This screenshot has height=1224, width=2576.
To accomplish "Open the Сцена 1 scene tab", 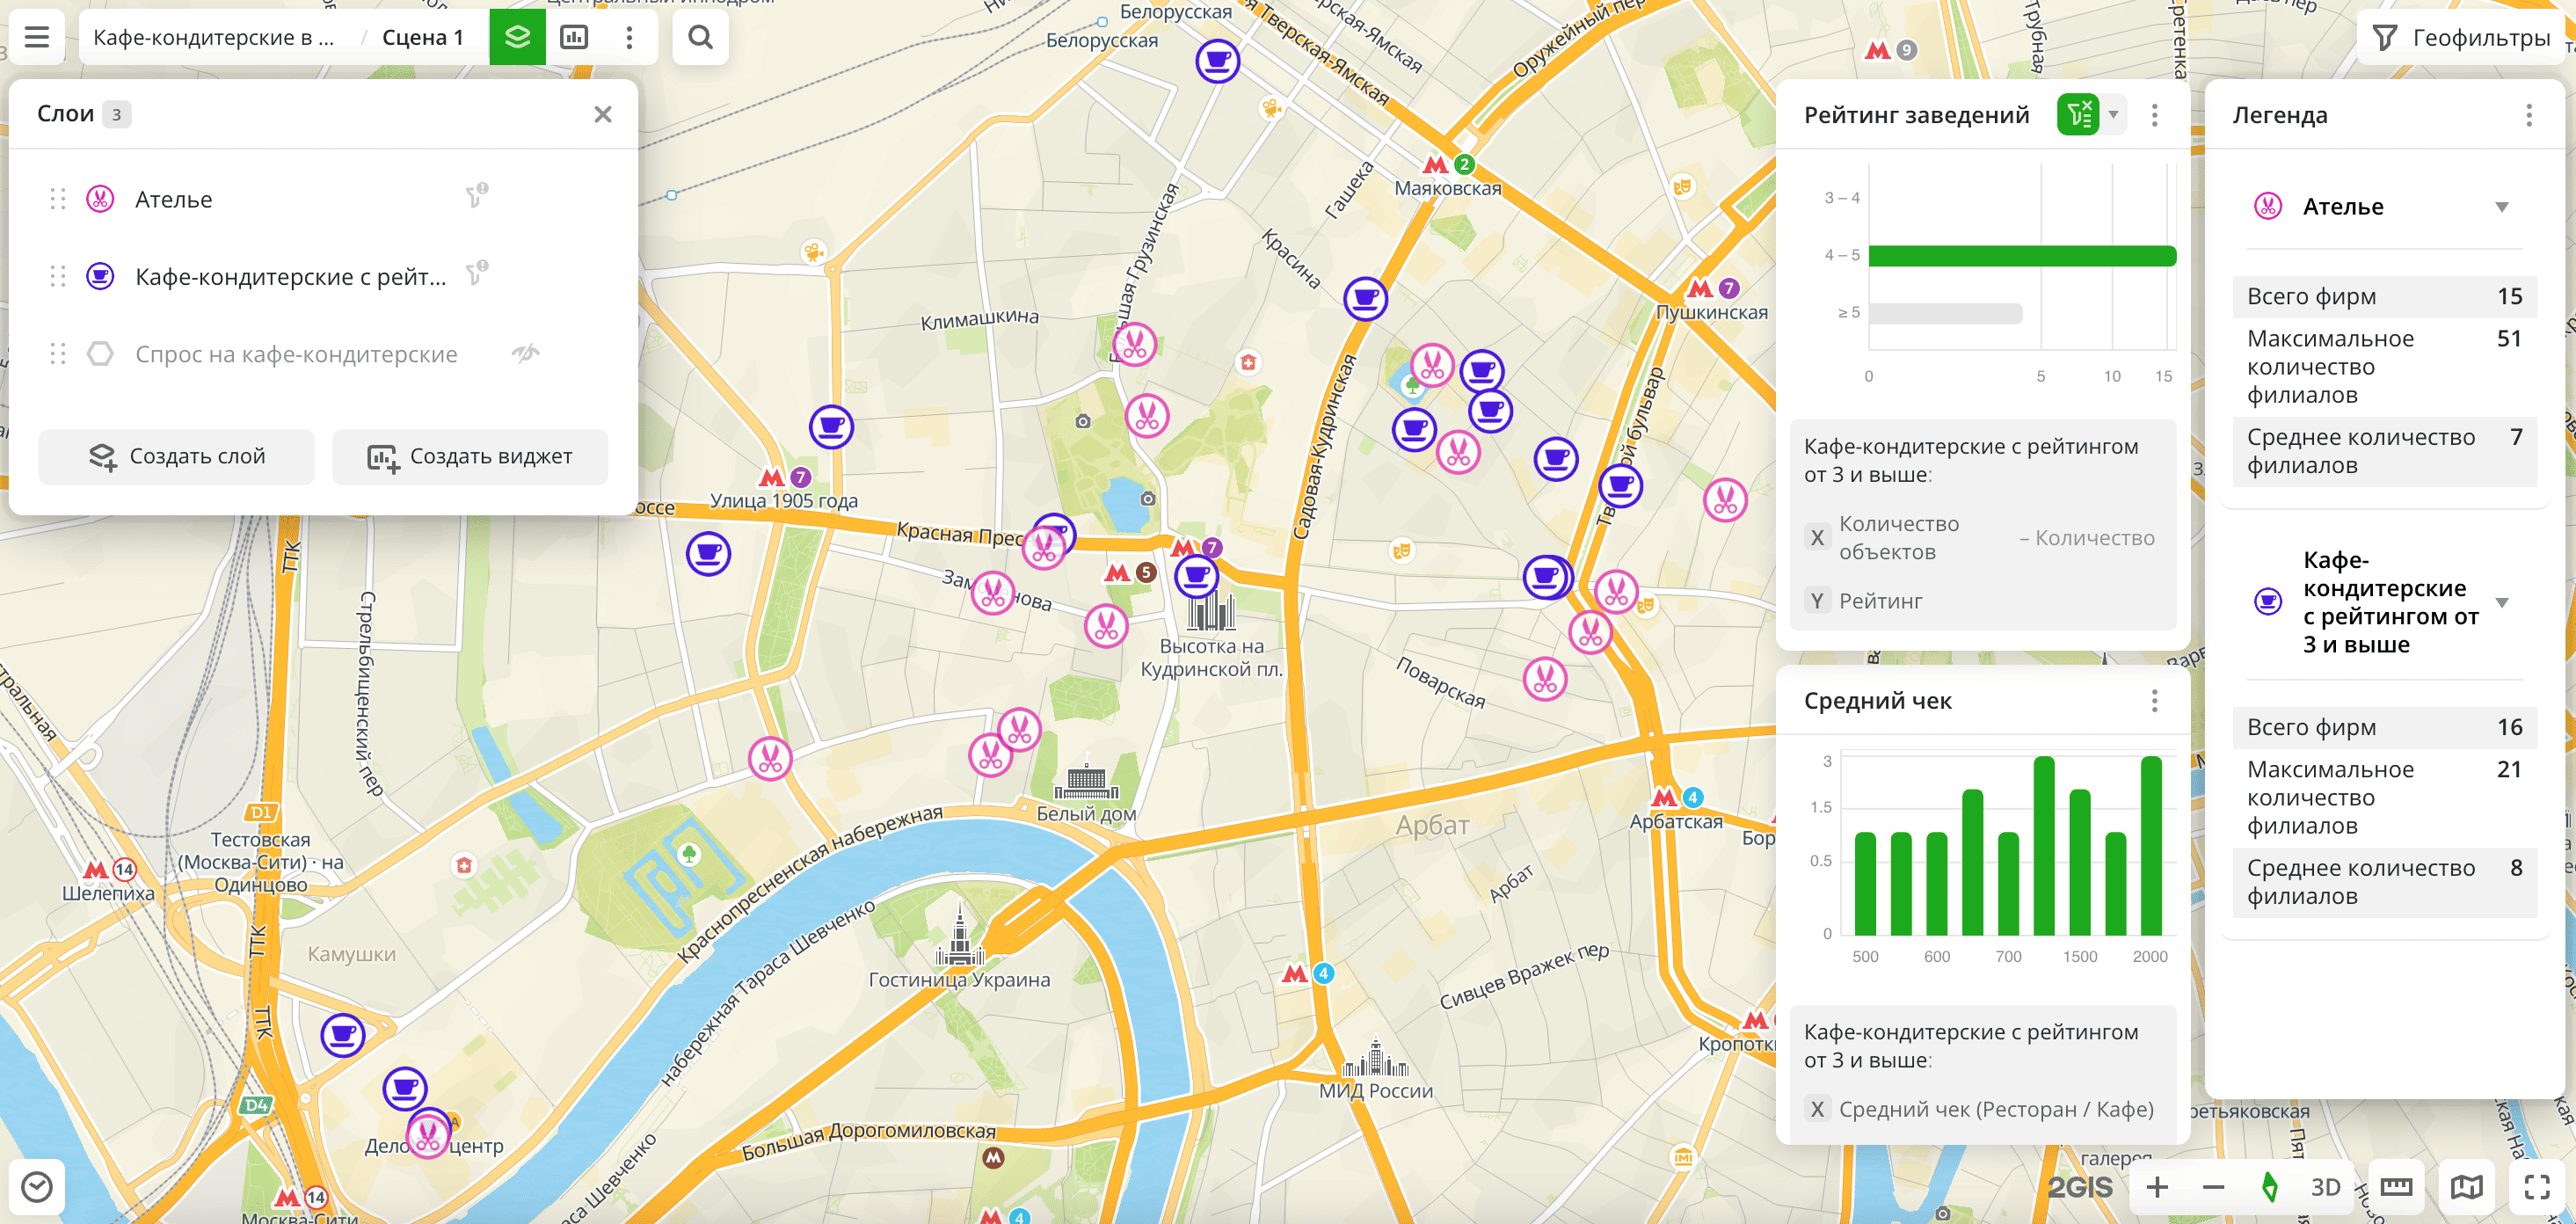I will [x=422, y=37].
